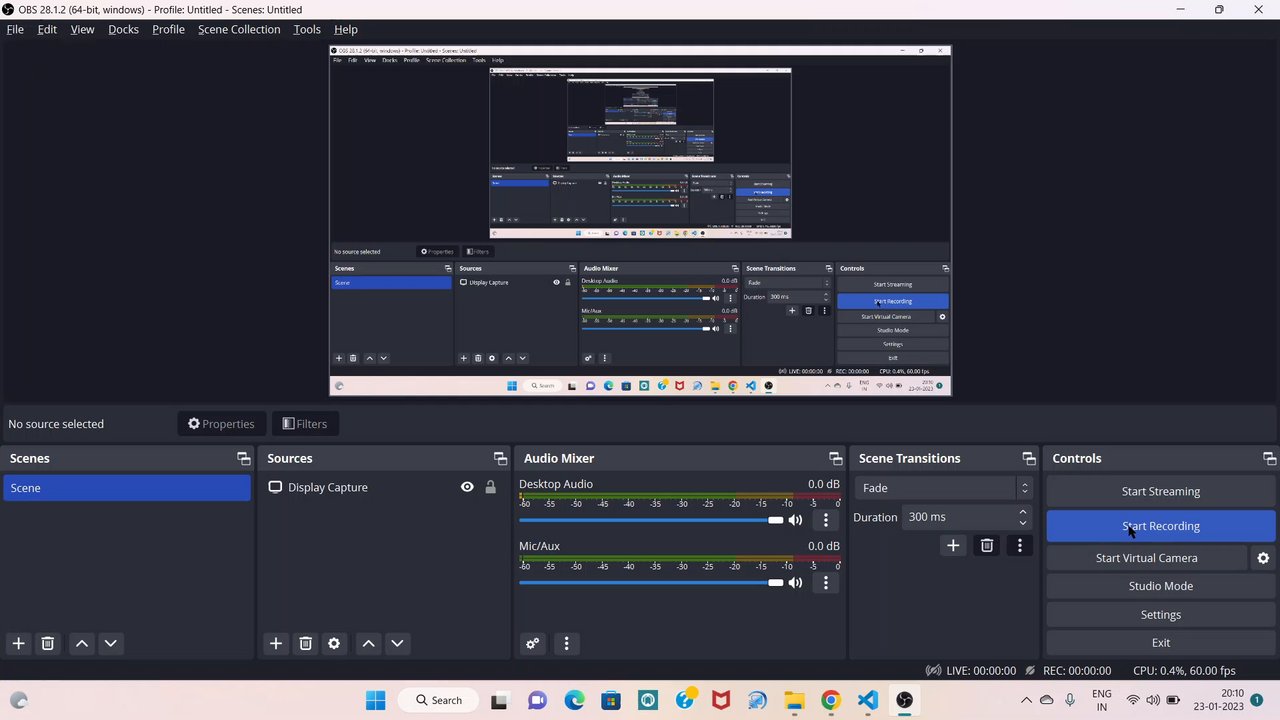Image resolution: width=1280 pixels, height=720 pixels.
Task: Move source up arrow in Sources panel
Action: point(369,643)
